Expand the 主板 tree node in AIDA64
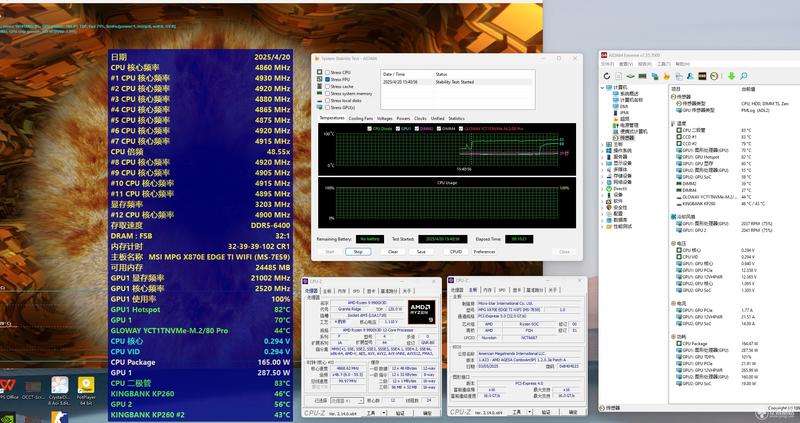This screenshot has height=423, width=800. pos(602,144)
